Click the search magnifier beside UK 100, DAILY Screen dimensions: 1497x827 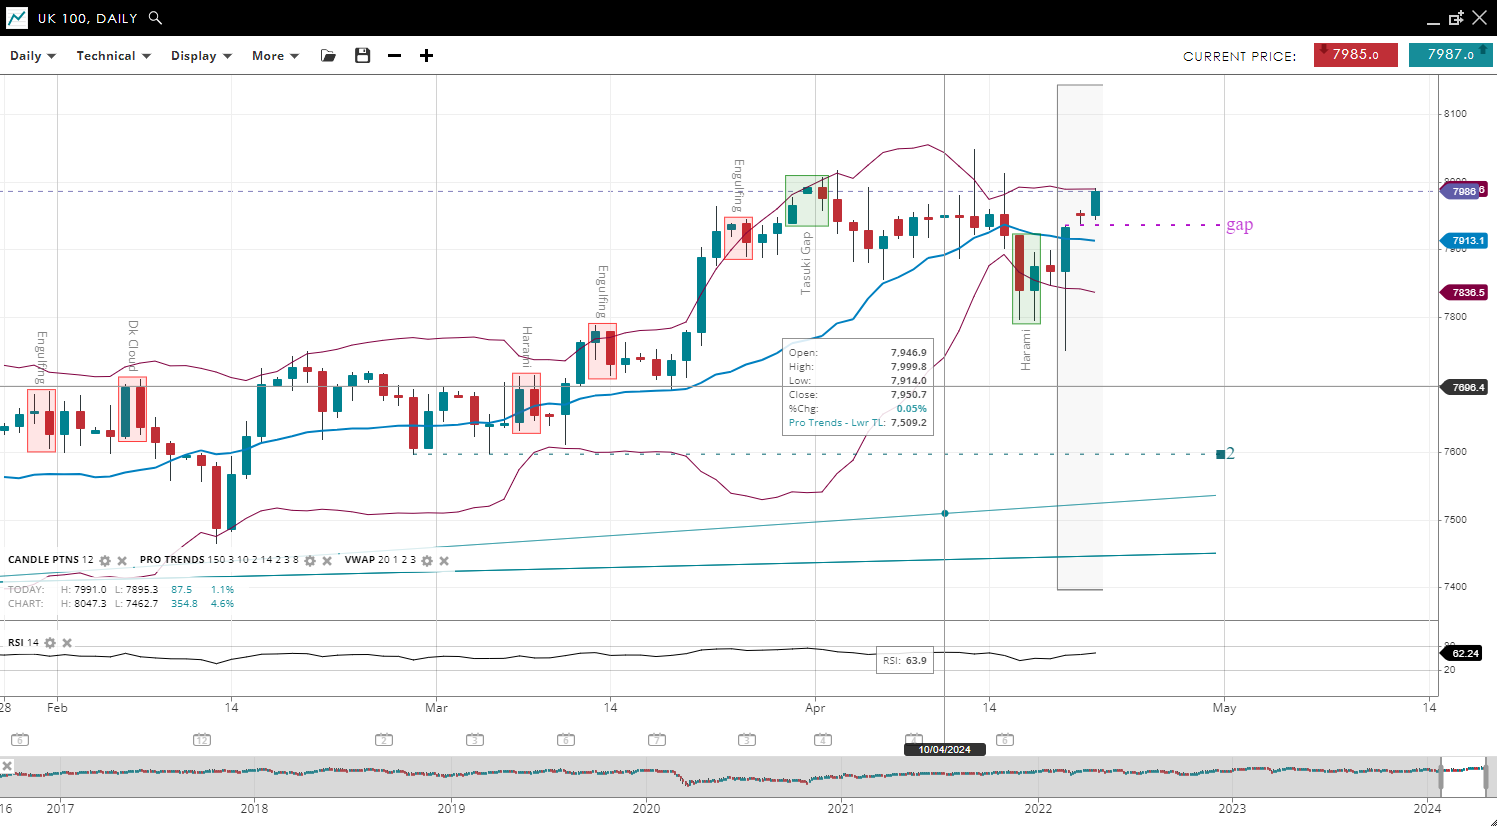click(155, 18)
